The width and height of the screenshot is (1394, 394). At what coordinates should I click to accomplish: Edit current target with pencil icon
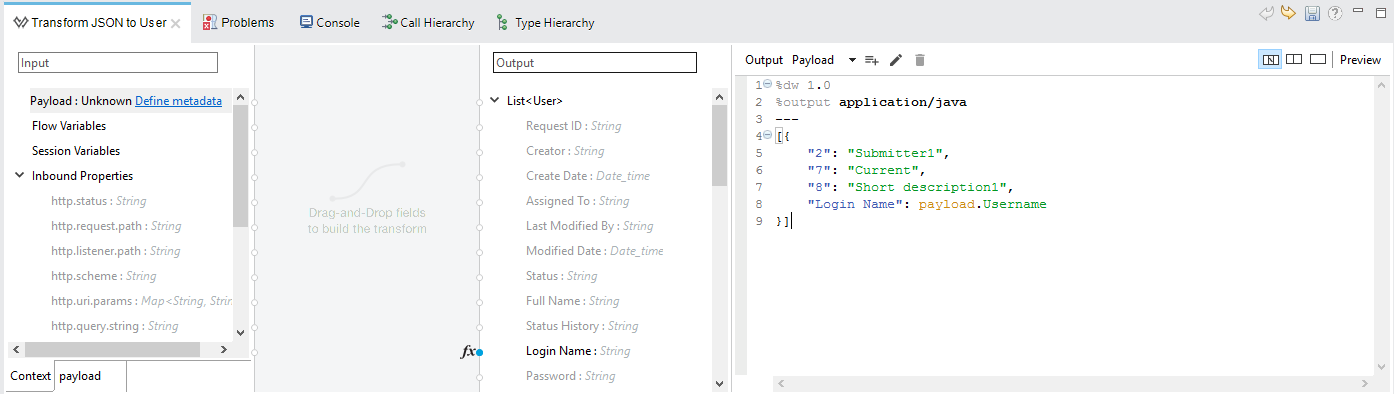point(896,60)
